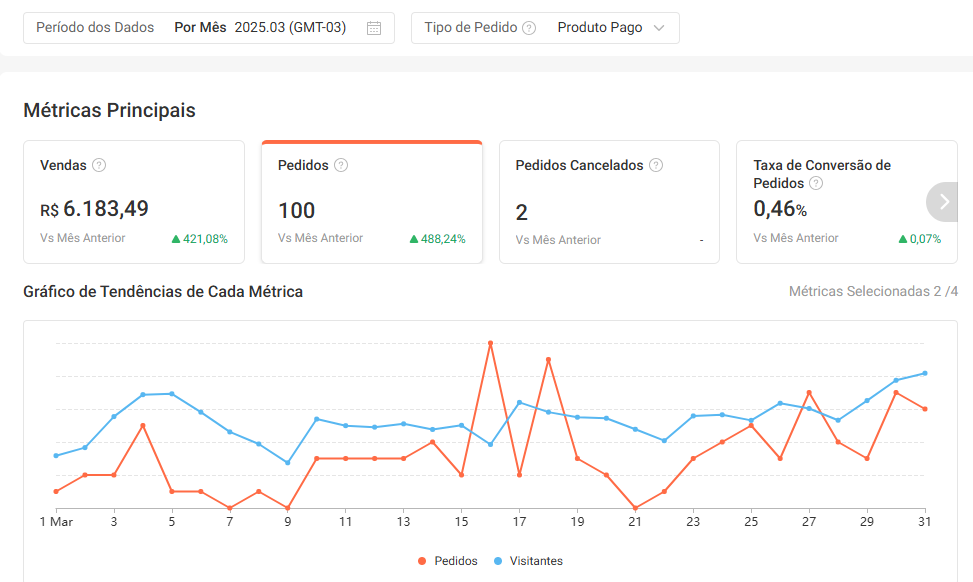Open the Período dos Dados date picker
This screenshot has height=582, width=973.
[209, 28]
